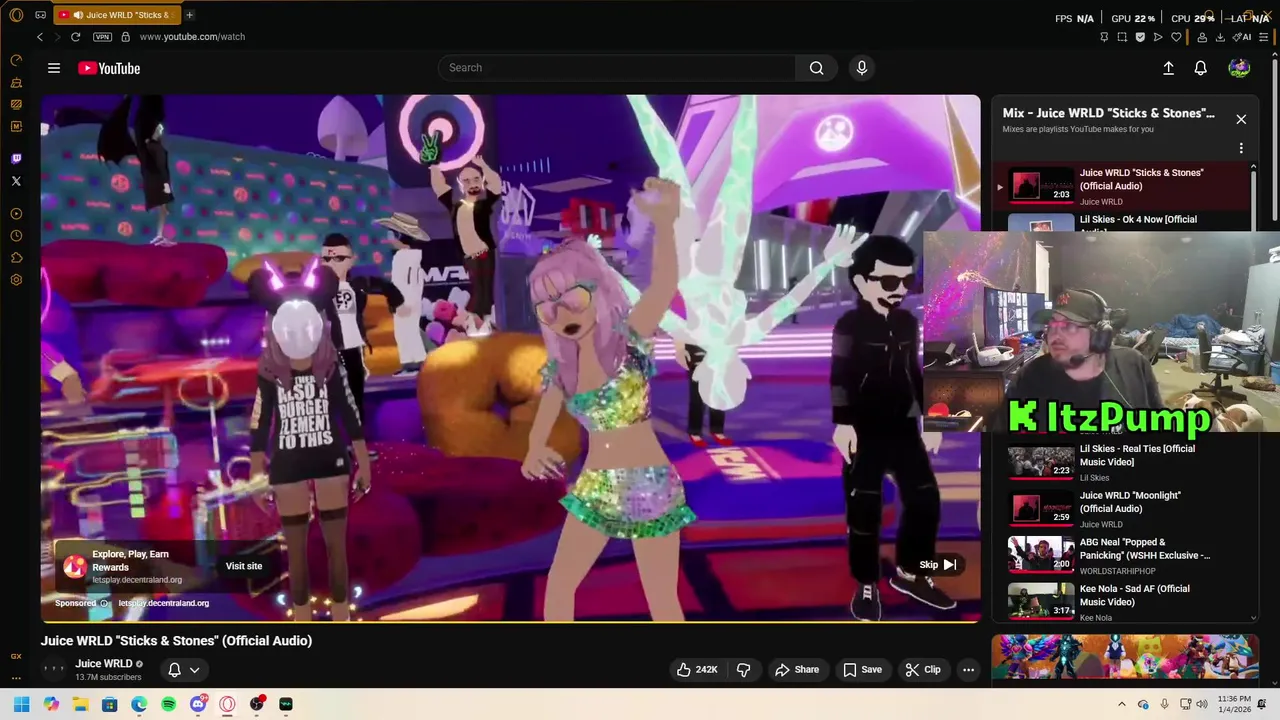Open Mix playlist three-dot options
Viewport: 1280px width, 720px height.
tap(1241, 148)
